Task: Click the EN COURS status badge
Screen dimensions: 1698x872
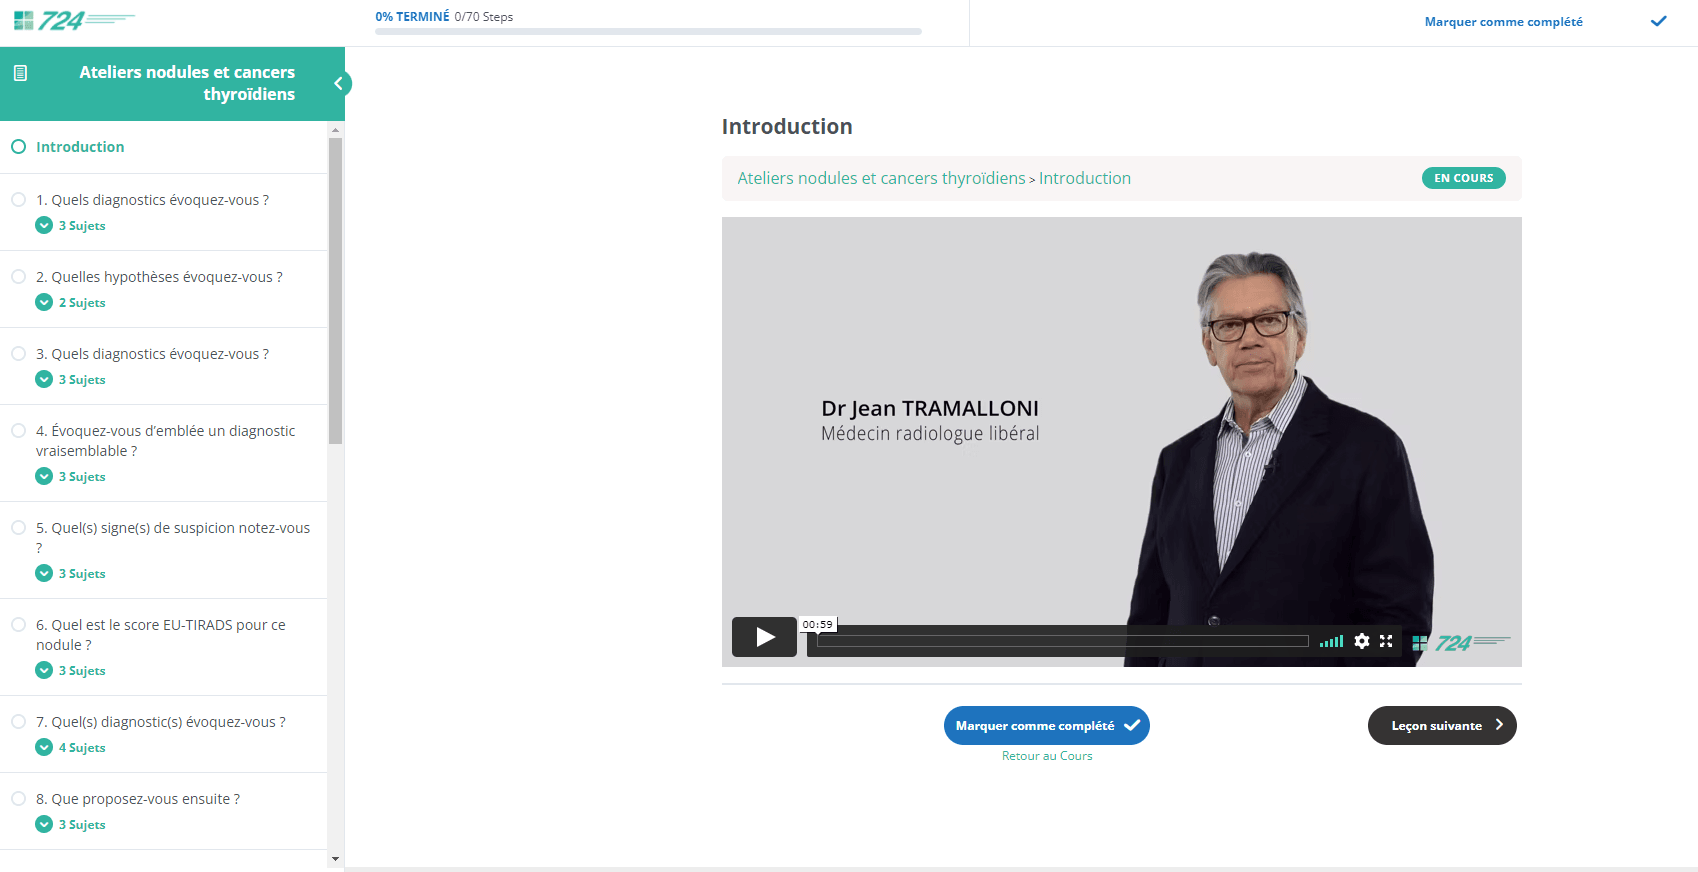Action: coord(1463,178)
